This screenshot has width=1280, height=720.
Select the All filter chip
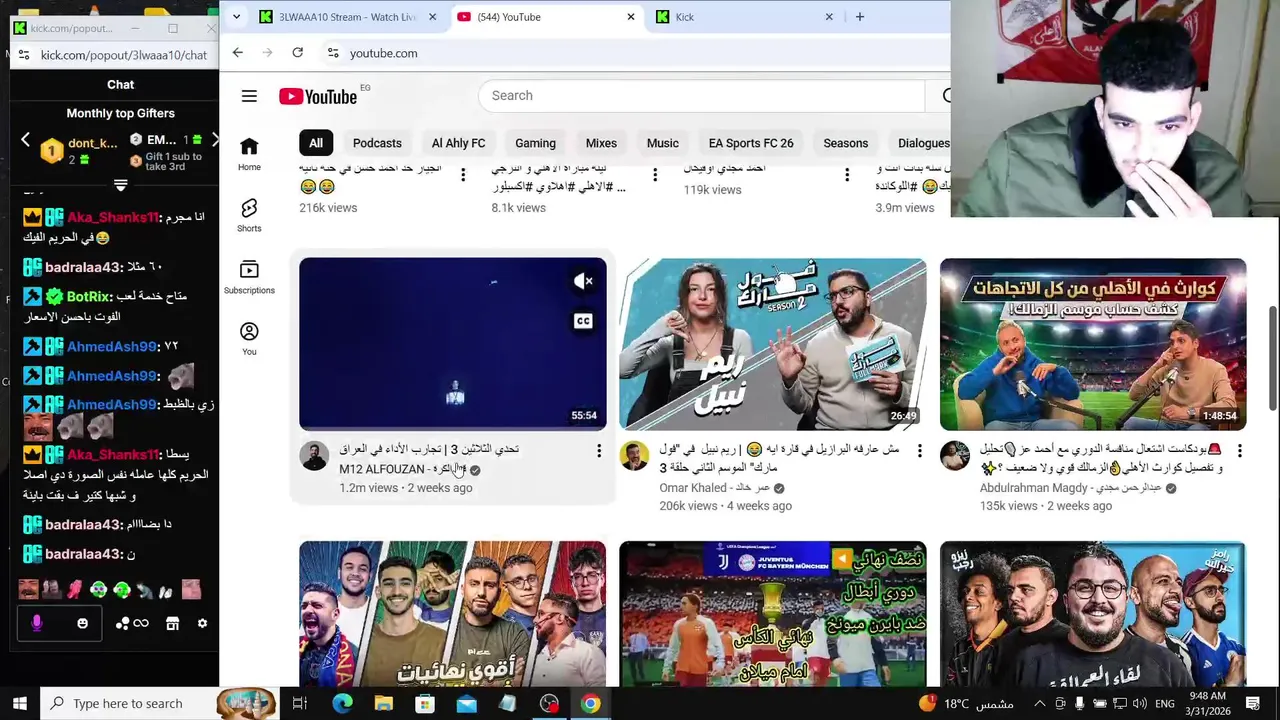tap(316, 143)
